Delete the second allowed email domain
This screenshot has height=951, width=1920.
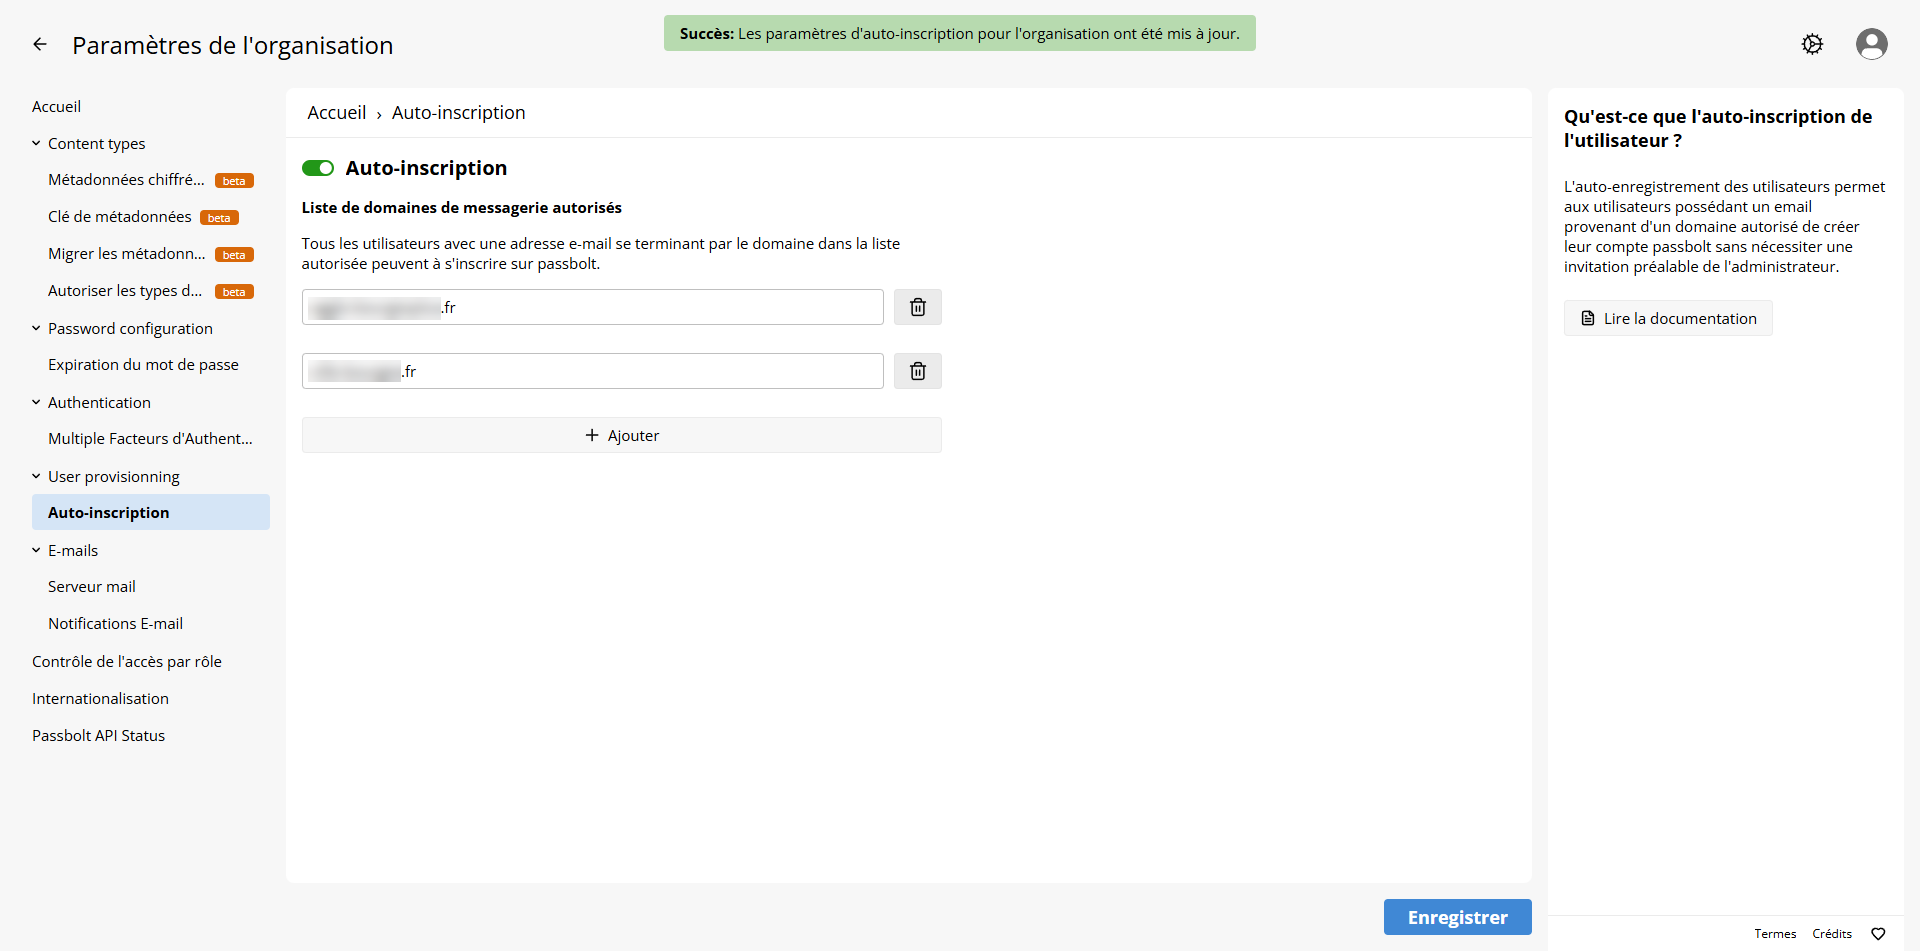(x=917, y=371)
